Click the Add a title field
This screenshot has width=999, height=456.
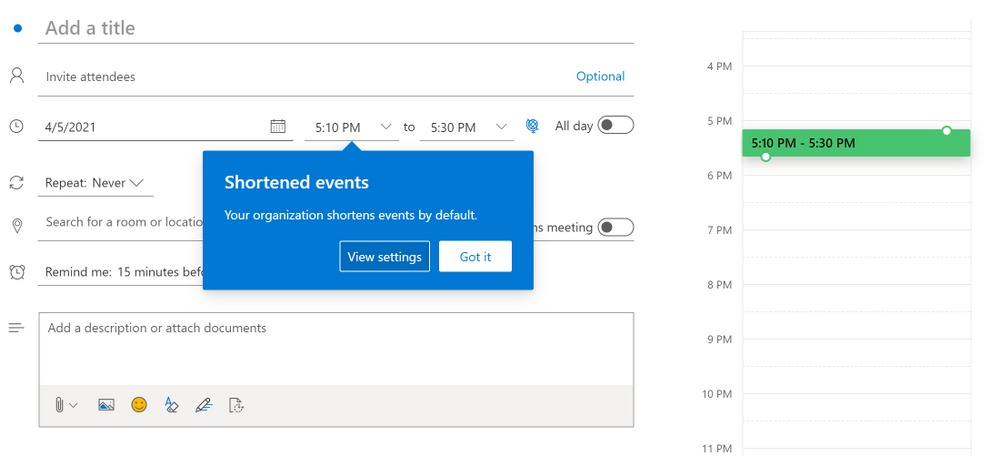[336, 28]
